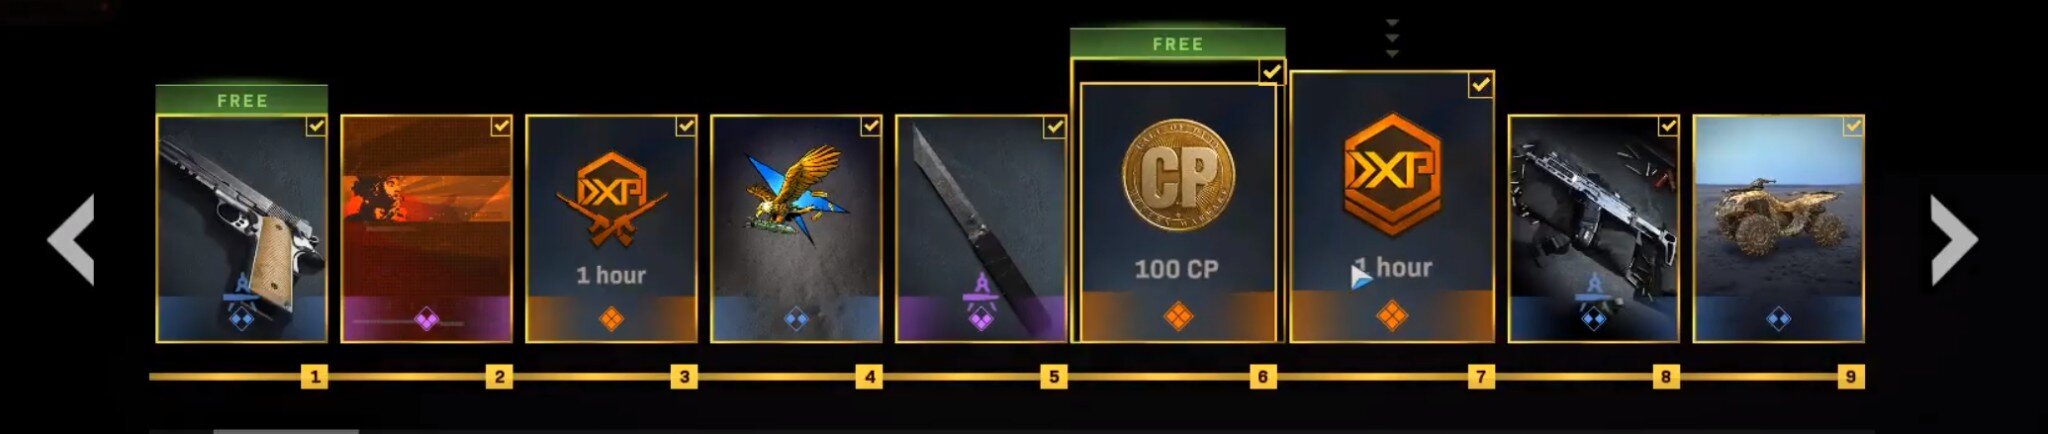Select the pistol blueprint reward card
The height and width of the screenshot is (434, 2048).
(242, 229)
